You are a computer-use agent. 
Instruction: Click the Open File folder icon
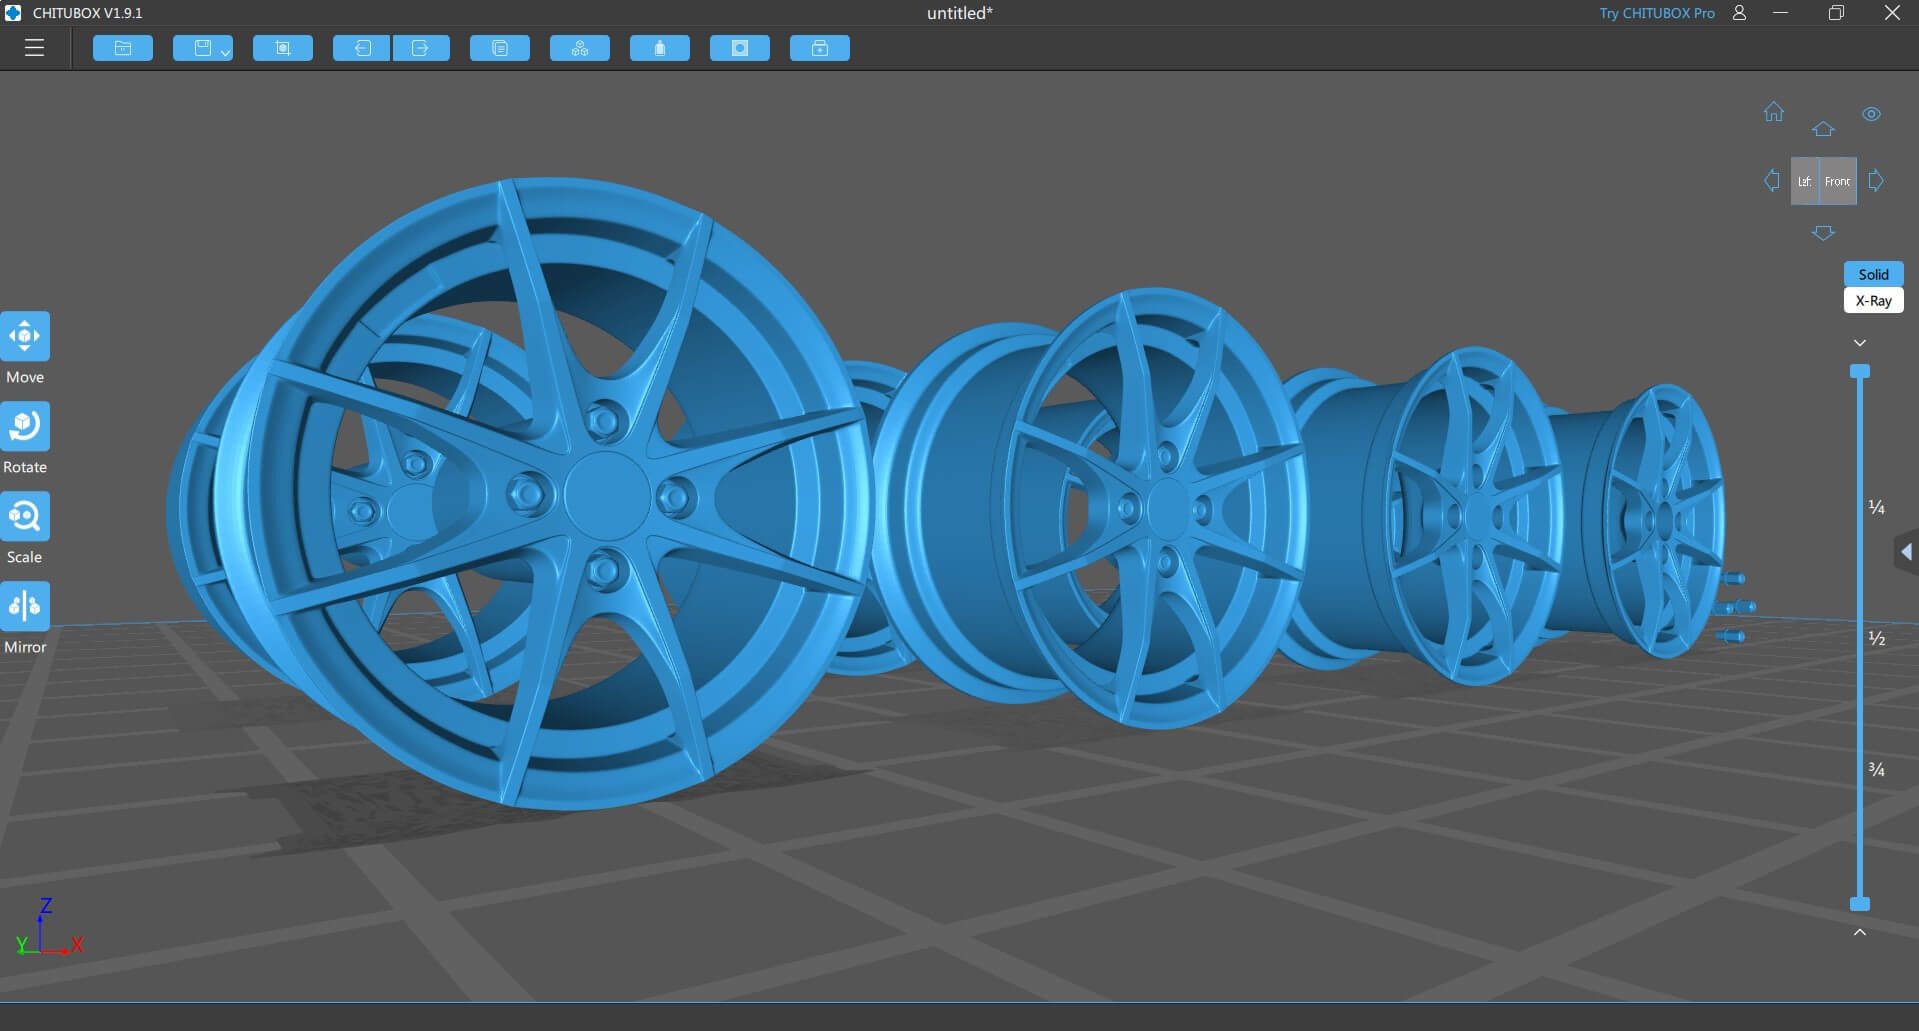(x=123, y=48)
